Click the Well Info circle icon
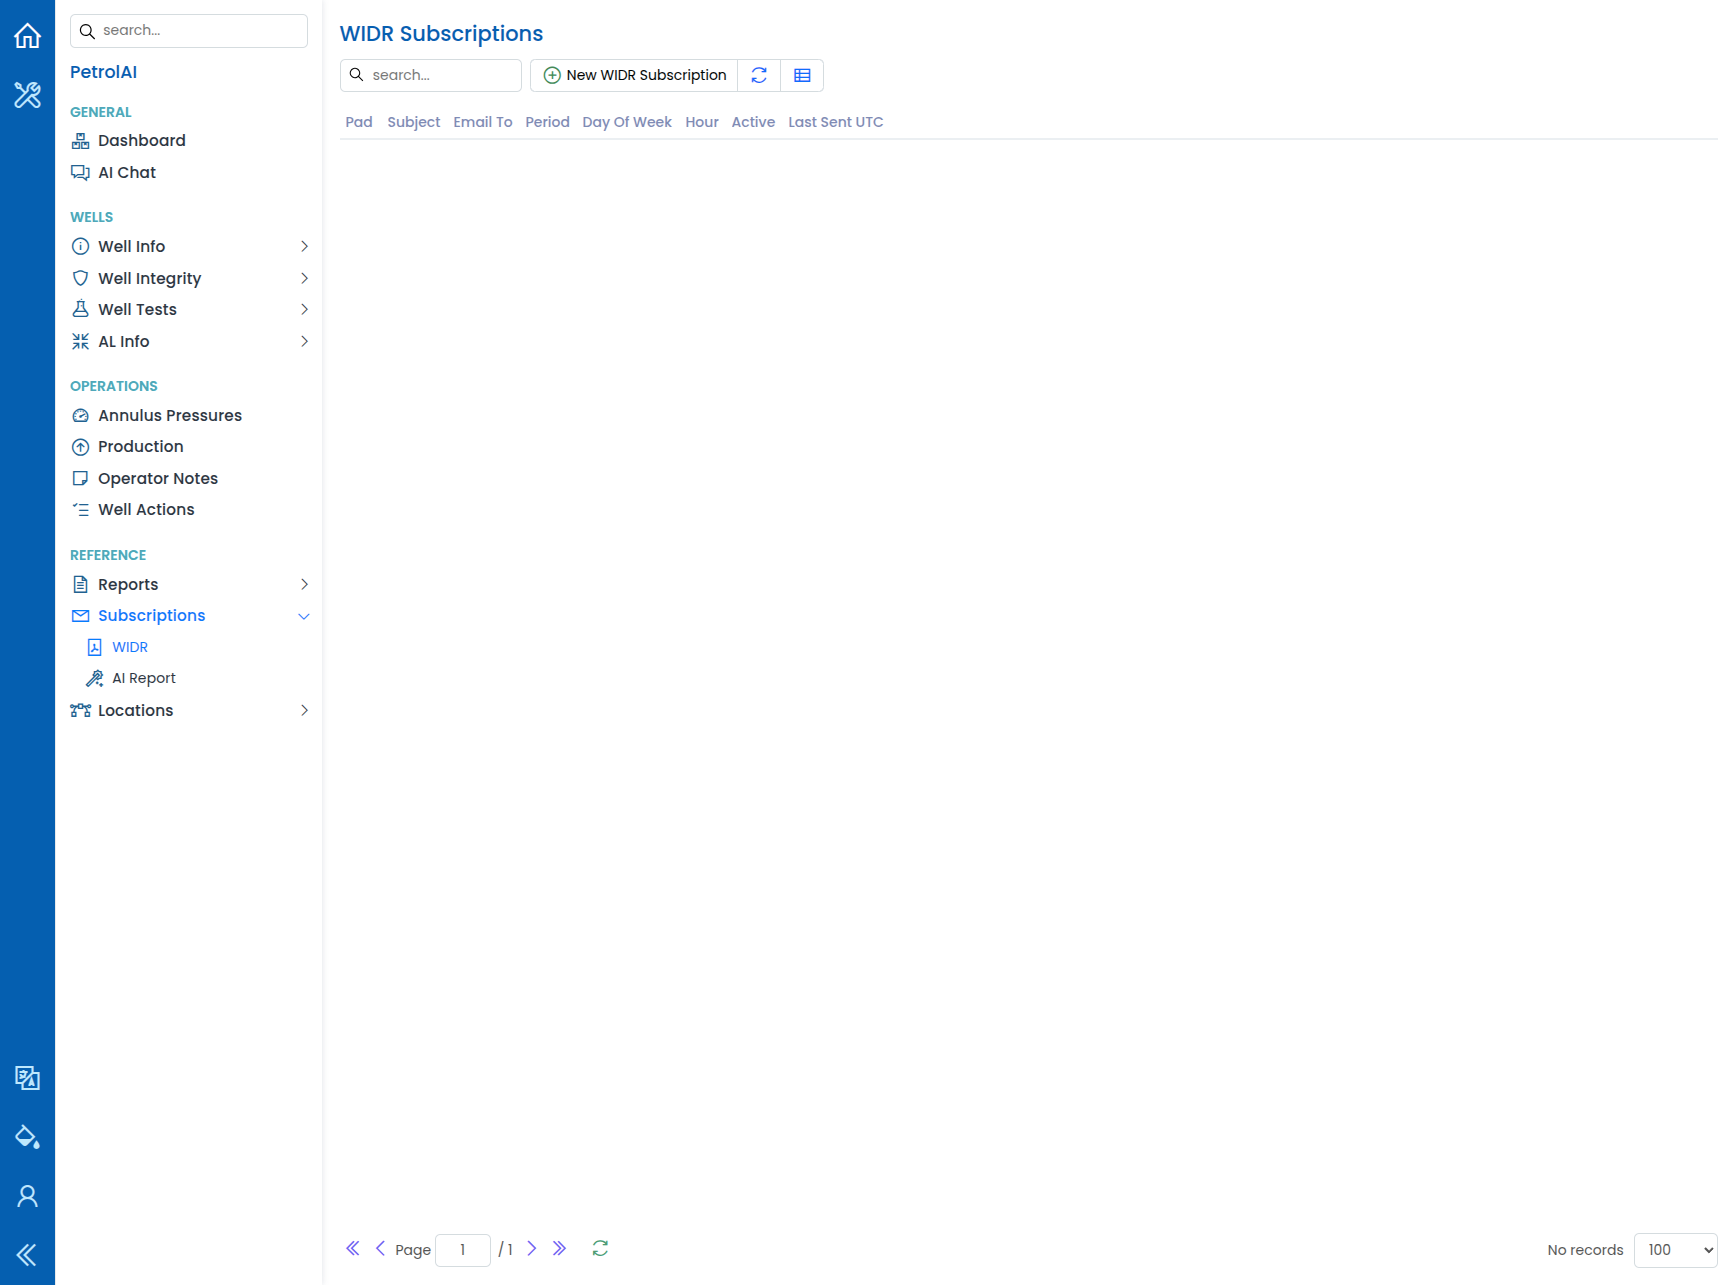 [81, 247]
